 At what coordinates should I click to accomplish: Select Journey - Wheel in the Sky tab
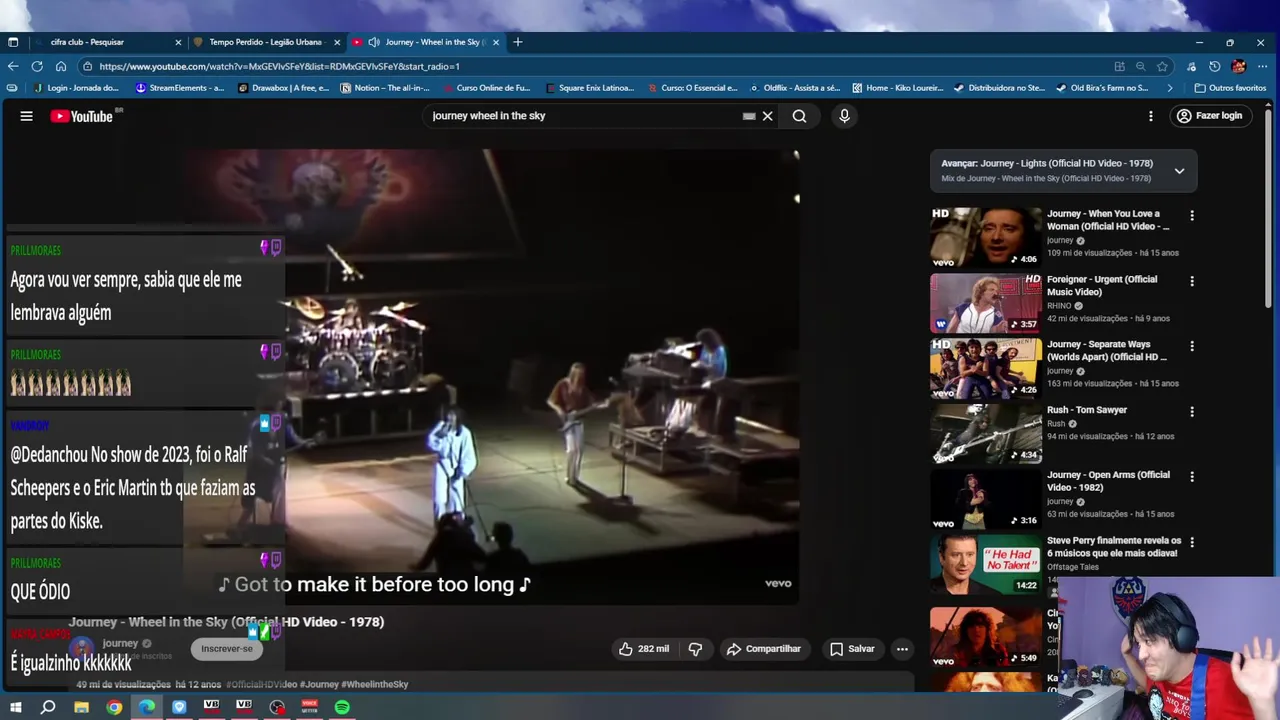click(x=425, y=42)
